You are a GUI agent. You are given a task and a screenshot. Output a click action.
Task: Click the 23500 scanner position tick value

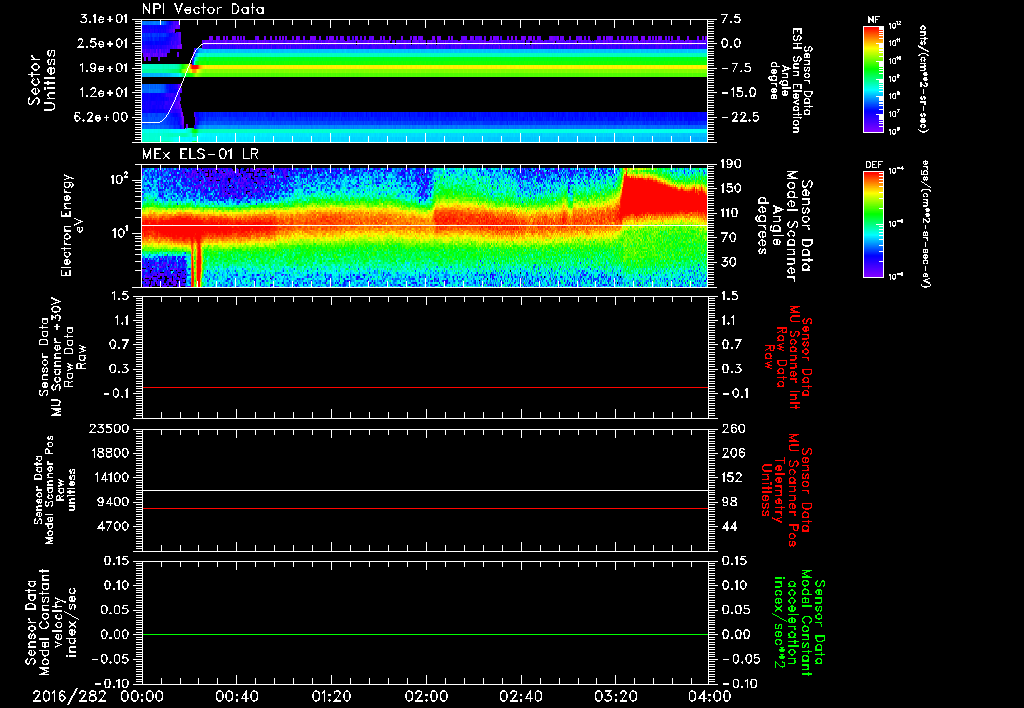pos(109,428)
